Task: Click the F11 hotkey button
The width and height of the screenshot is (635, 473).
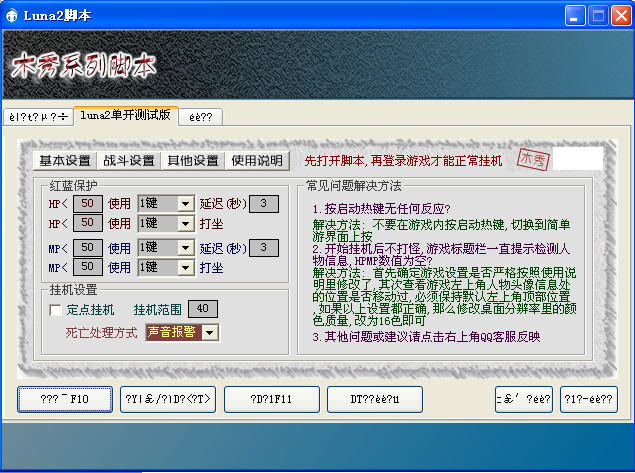Action: point(272,399)
